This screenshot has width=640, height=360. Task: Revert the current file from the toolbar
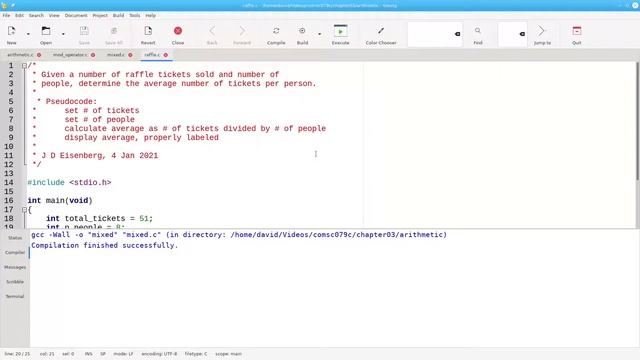coord(148,31)
